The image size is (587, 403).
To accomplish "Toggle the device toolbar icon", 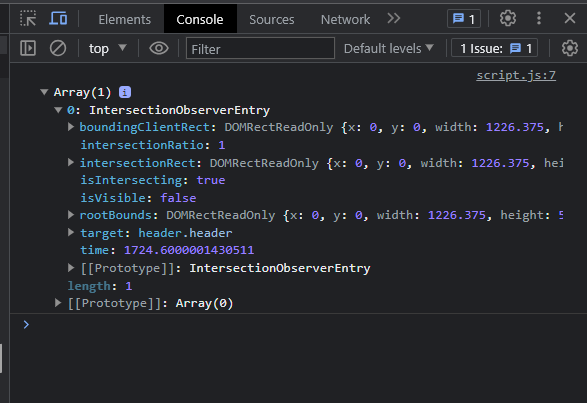I will tap(58, 18).
